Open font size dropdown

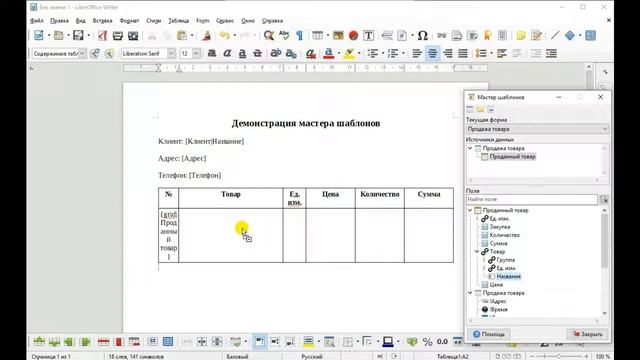point(196,53)
